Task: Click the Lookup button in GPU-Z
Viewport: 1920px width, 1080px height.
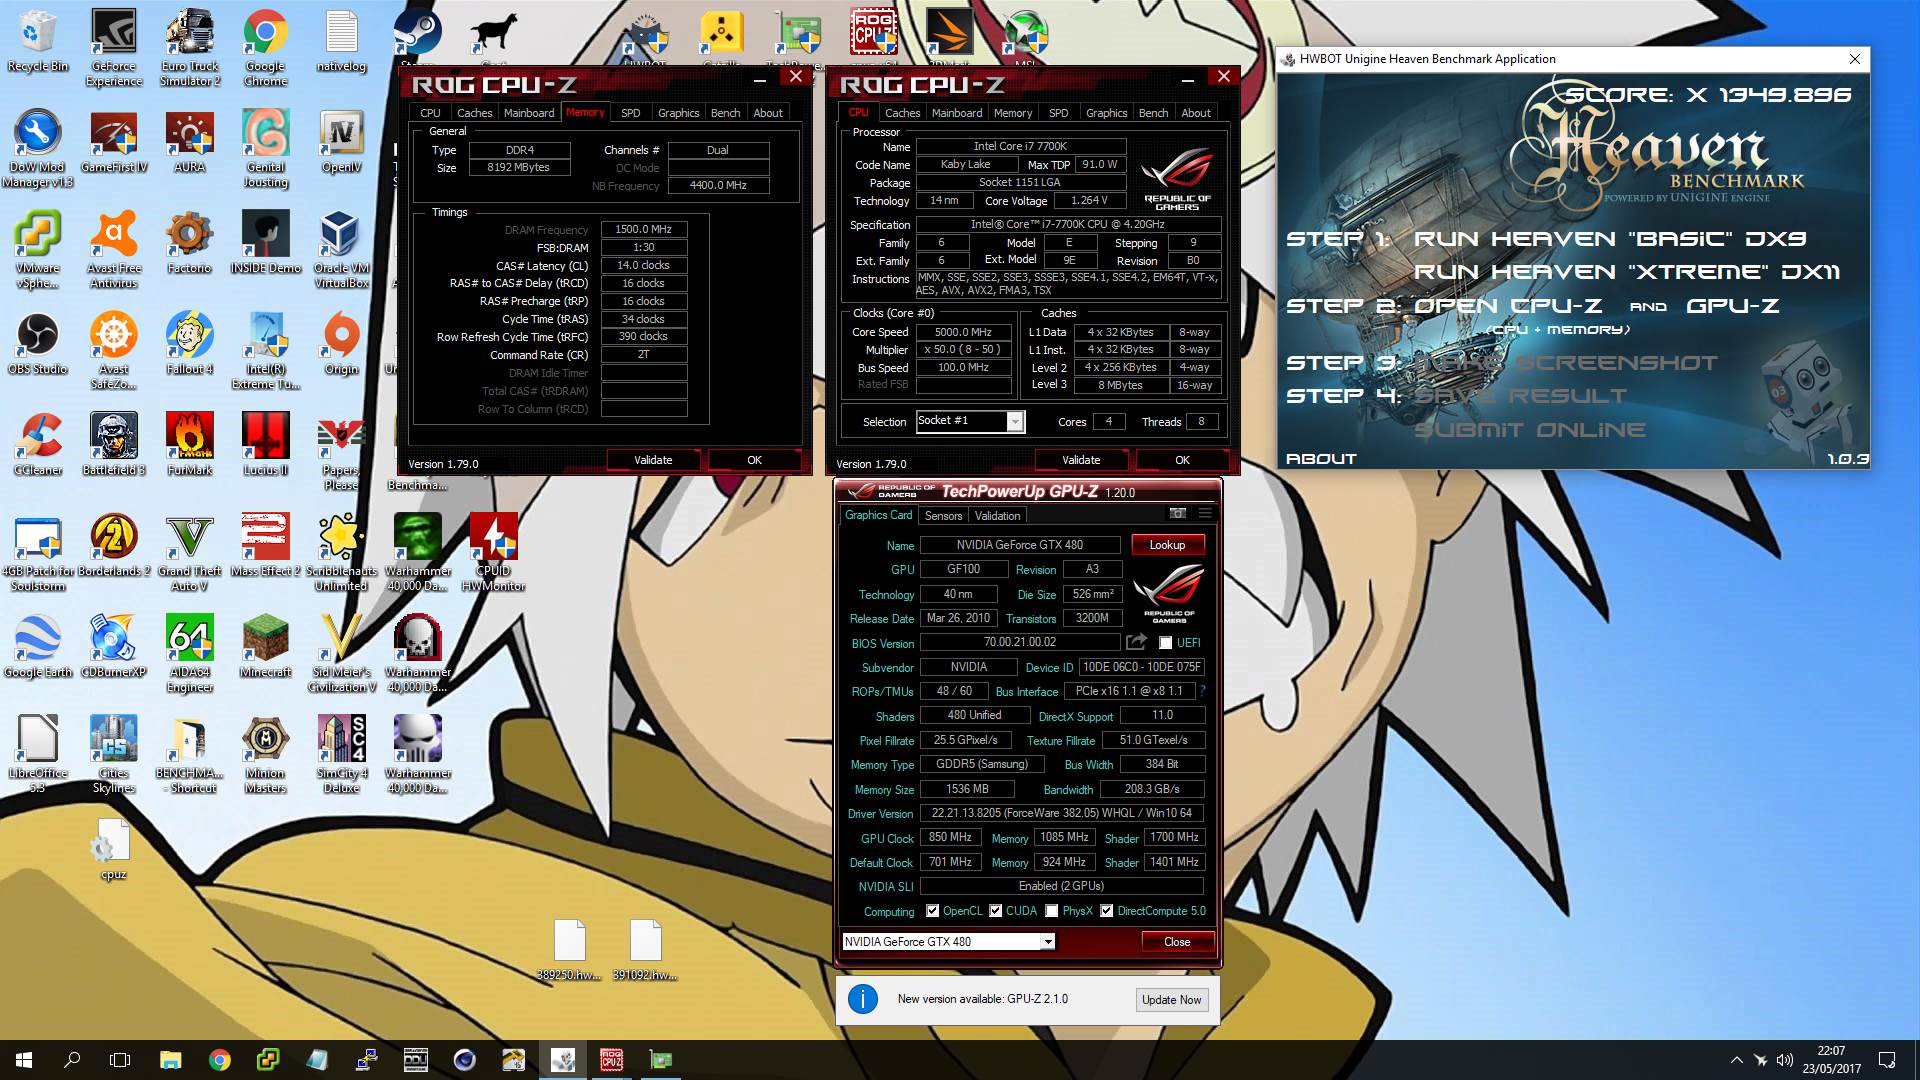Action: 1167,545
